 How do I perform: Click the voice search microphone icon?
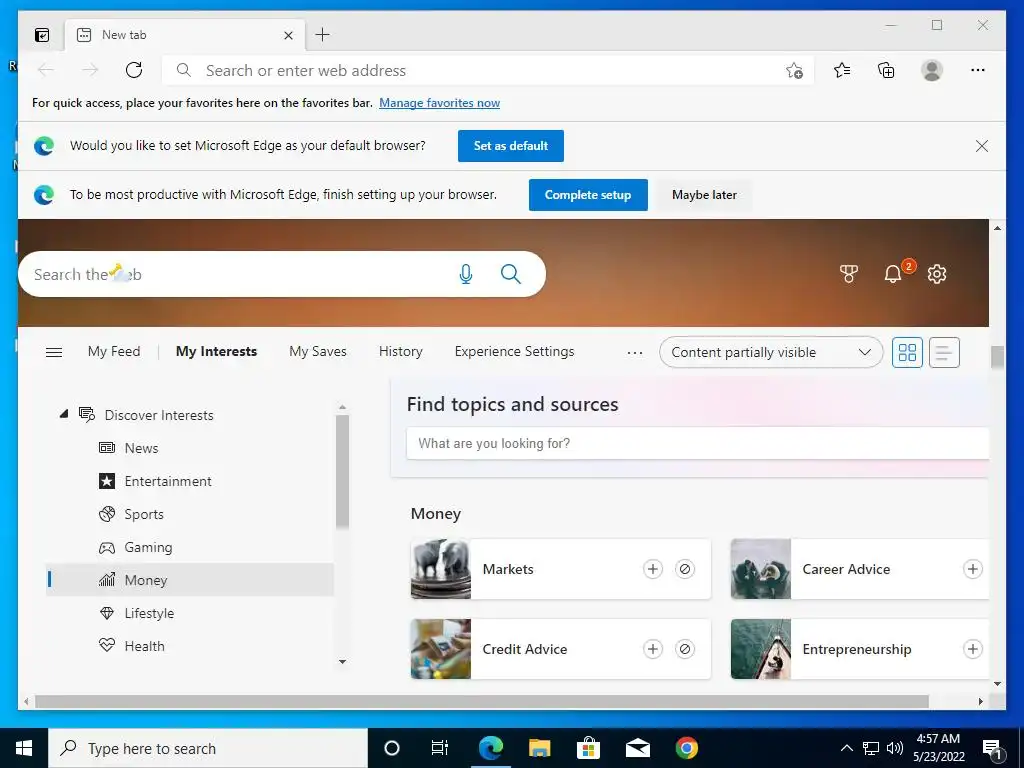tap(466, 274)
